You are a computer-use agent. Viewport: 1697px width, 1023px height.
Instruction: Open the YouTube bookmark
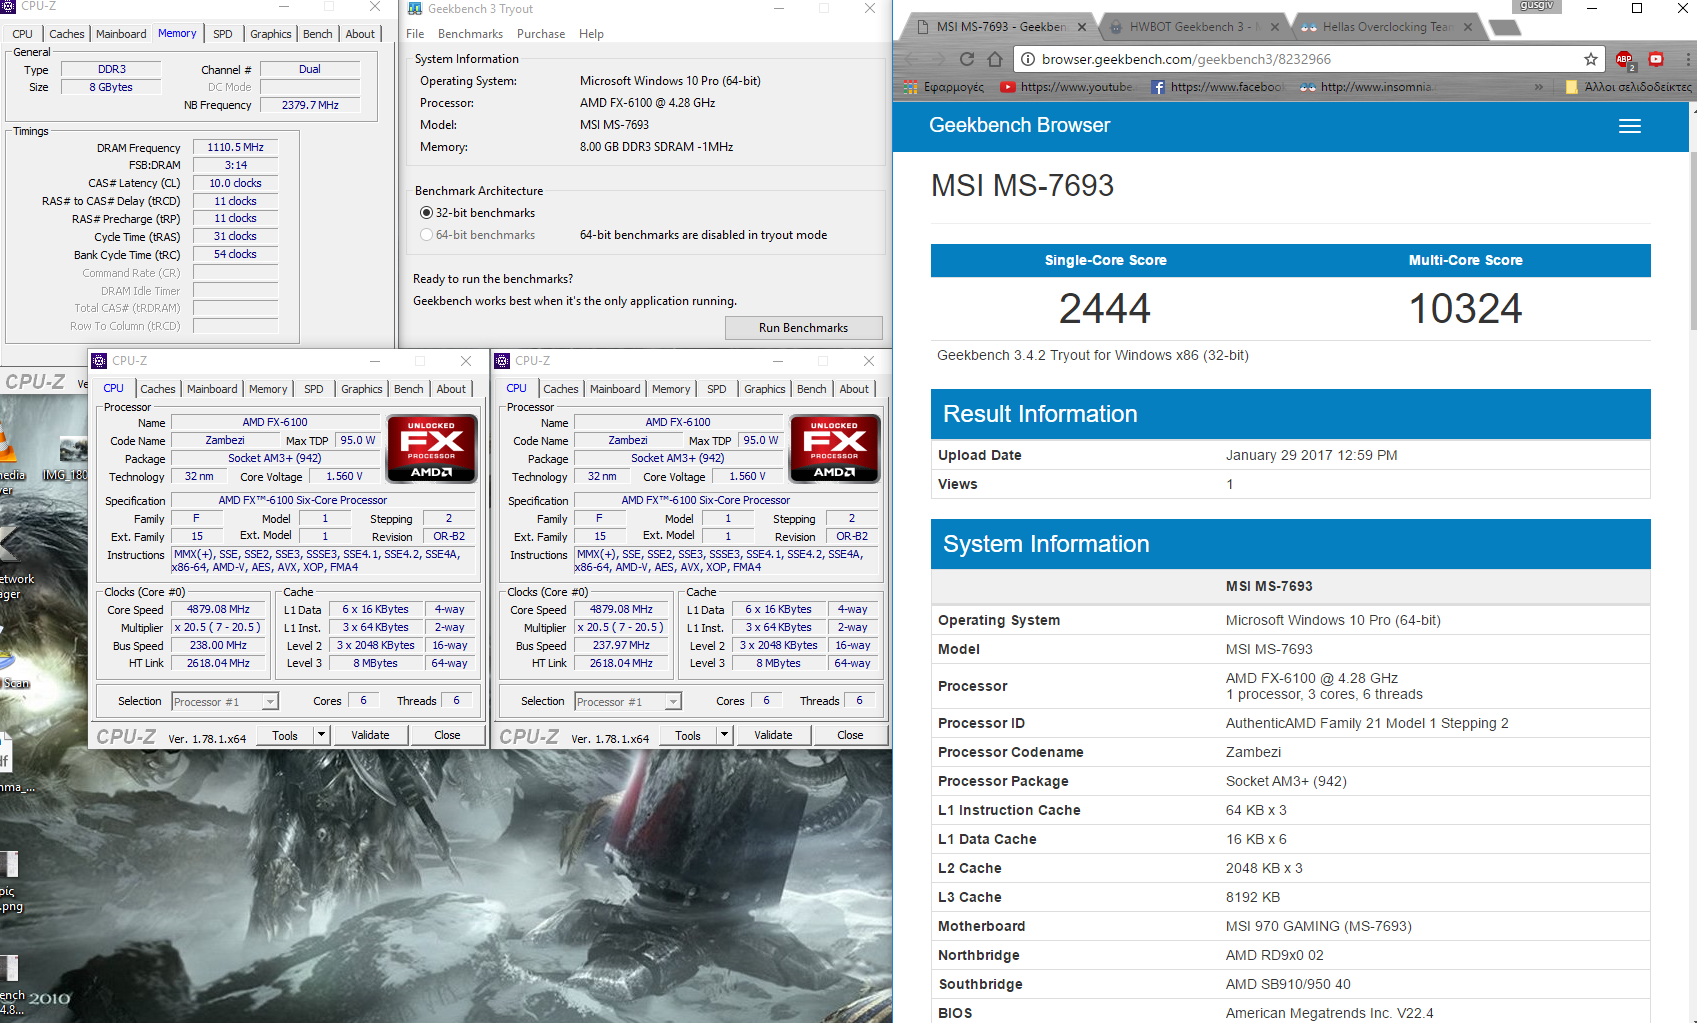(1066, 87)
